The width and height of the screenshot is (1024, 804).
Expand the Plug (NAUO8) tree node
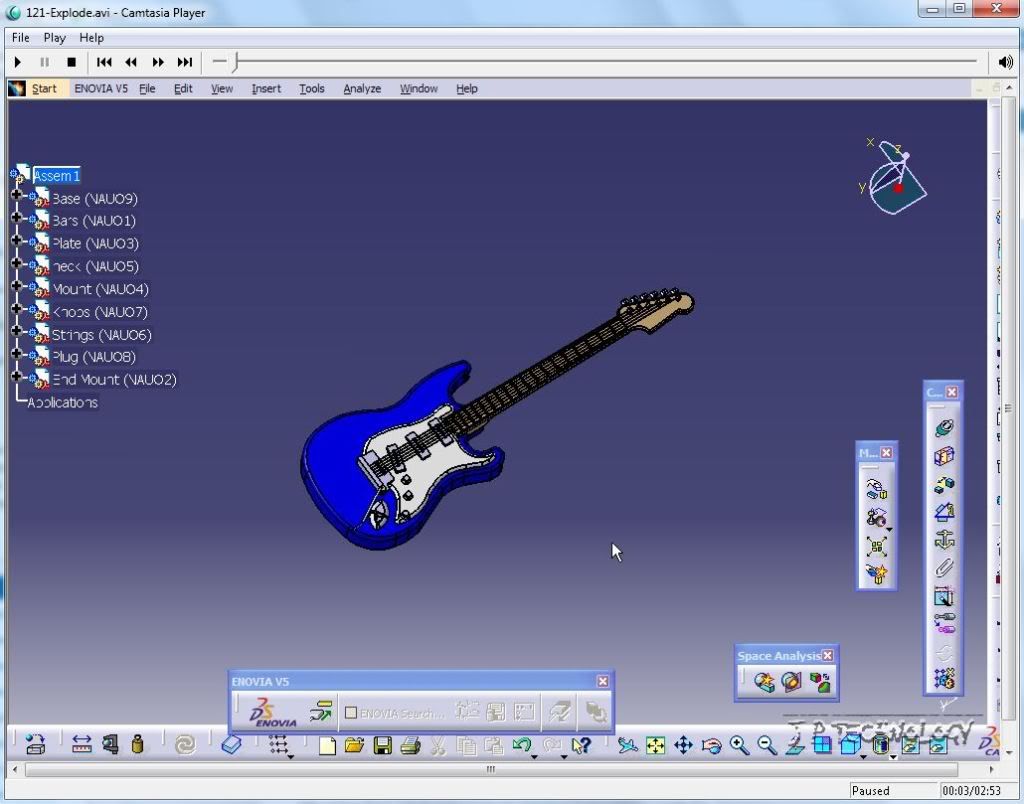pyautogui.click(x=16, y=353)
